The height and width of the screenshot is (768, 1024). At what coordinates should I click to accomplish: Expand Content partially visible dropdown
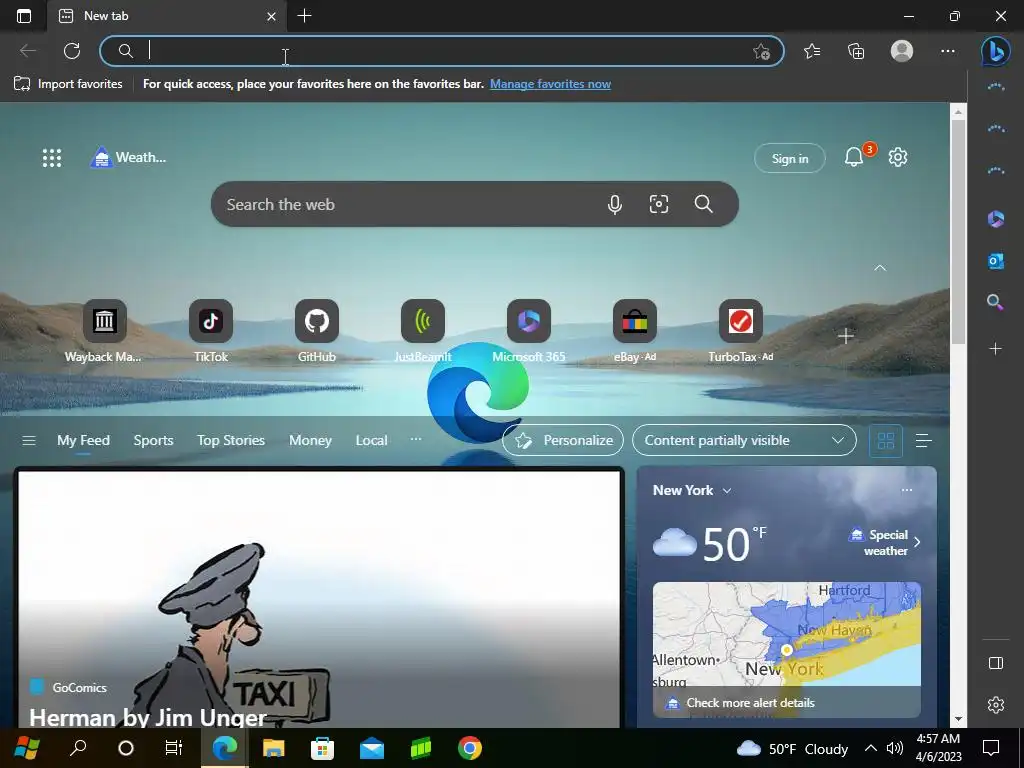click(744, 440)
